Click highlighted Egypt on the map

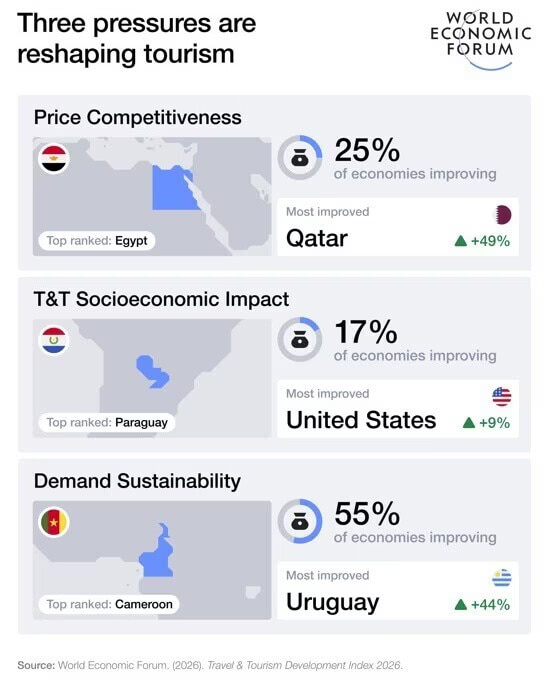coord(172,190)
